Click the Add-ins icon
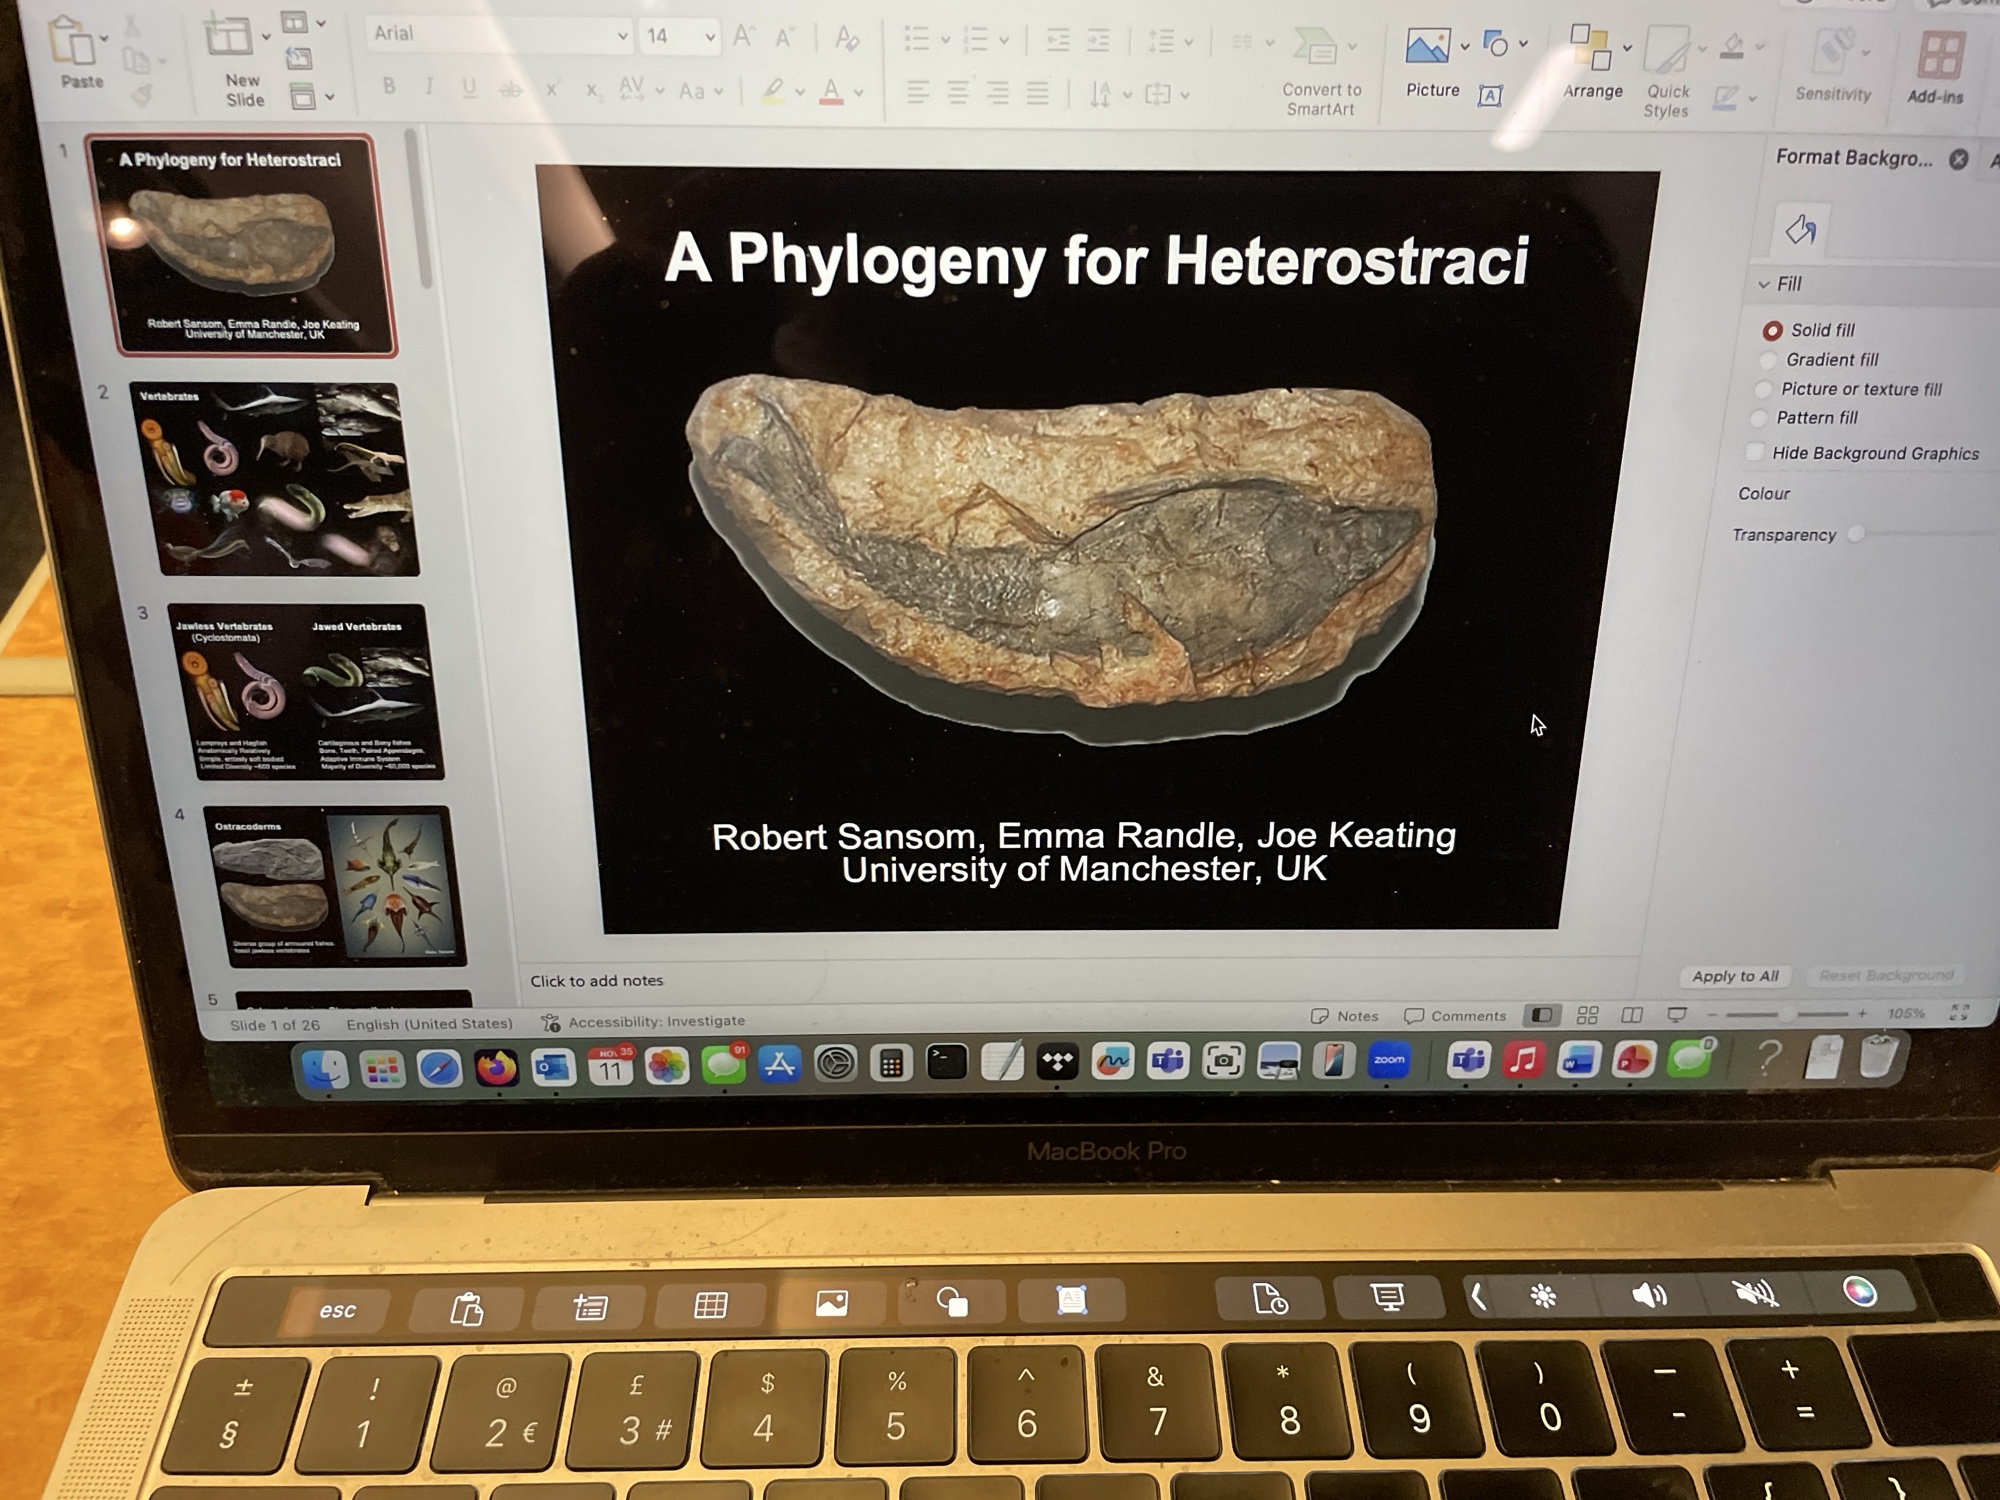The height and width of the screenshot is (1500, 2000). point(1939,55)
